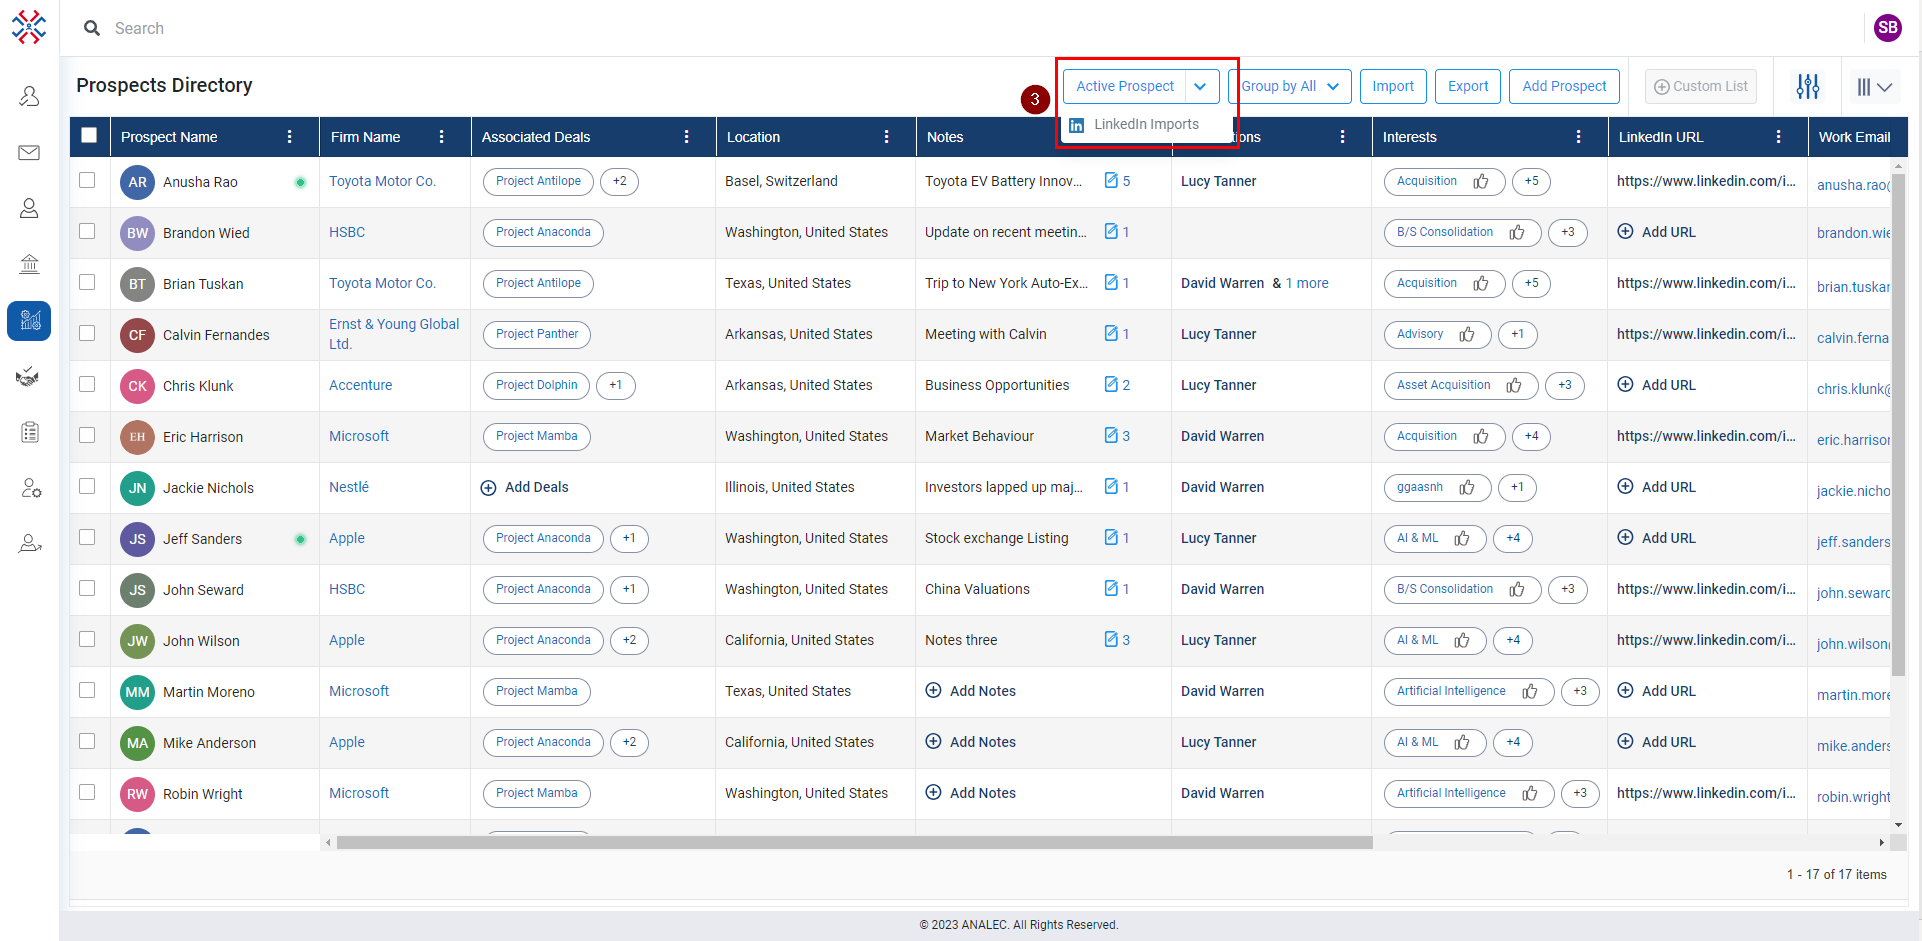Click the Export button

coord(1468,86)
